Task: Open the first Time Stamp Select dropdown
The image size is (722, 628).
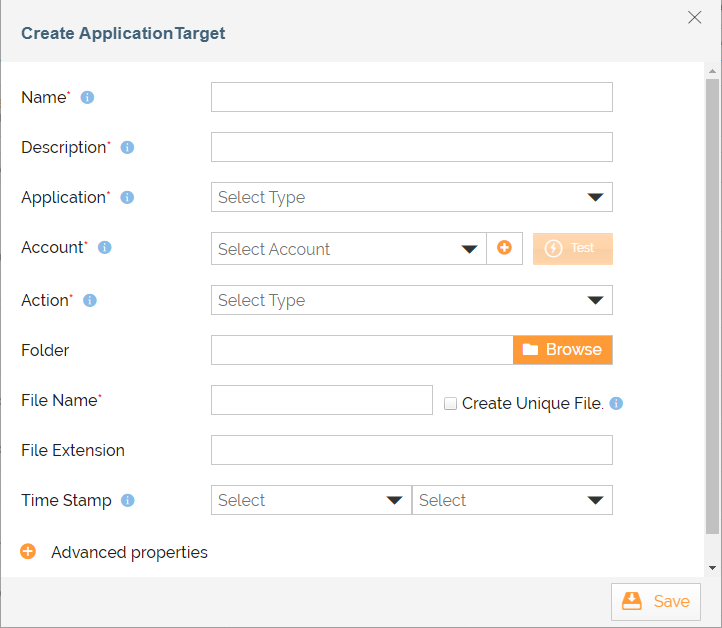Action: point(311,500)
